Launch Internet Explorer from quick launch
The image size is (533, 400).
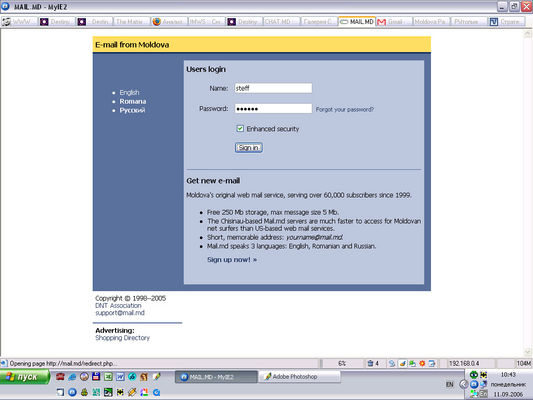(72, 377)
